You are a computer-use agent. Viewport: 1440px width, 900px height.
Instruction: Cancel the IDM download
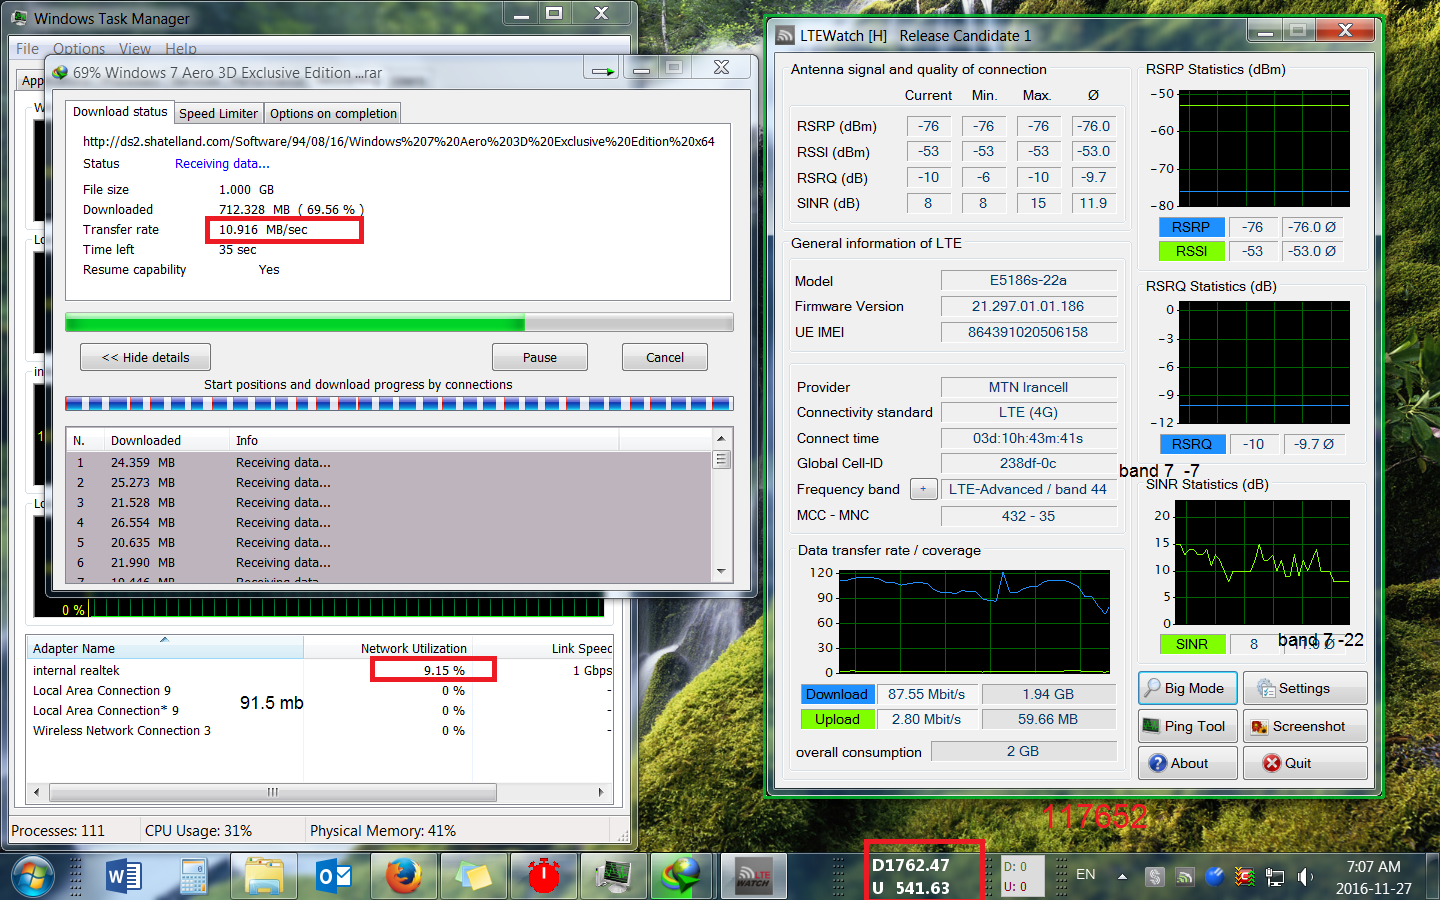(x=665, y=357)
